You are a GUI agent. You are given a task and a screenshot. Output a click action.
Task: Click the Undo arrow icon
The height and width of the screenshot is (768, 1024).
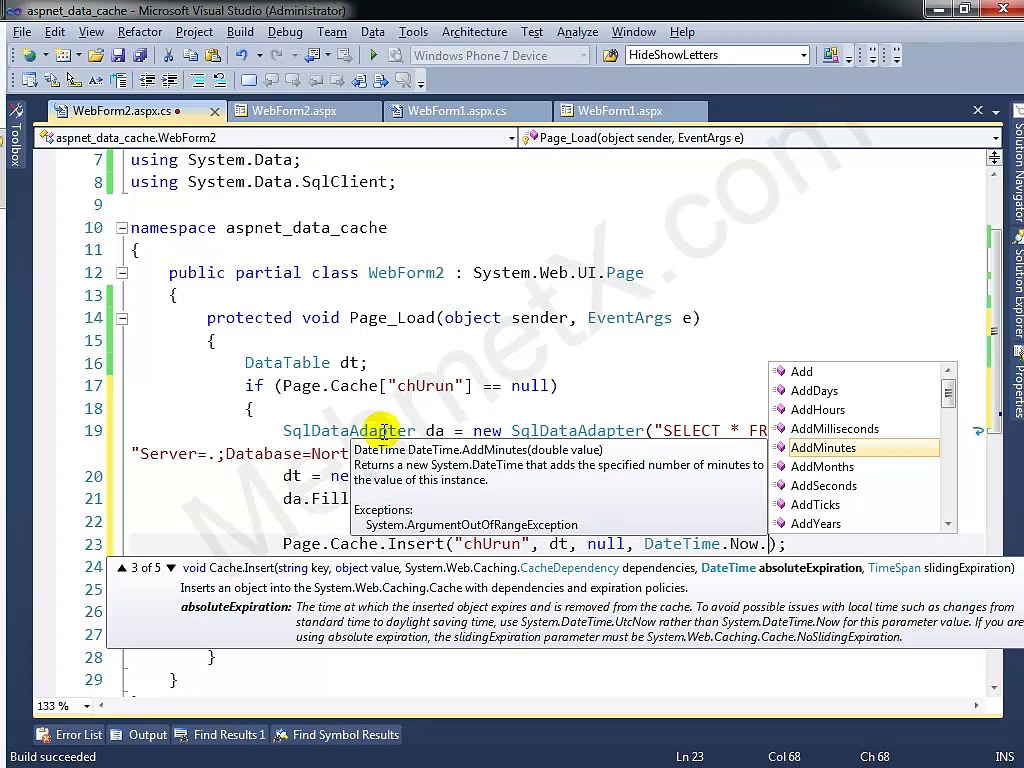tap(242, 56)
